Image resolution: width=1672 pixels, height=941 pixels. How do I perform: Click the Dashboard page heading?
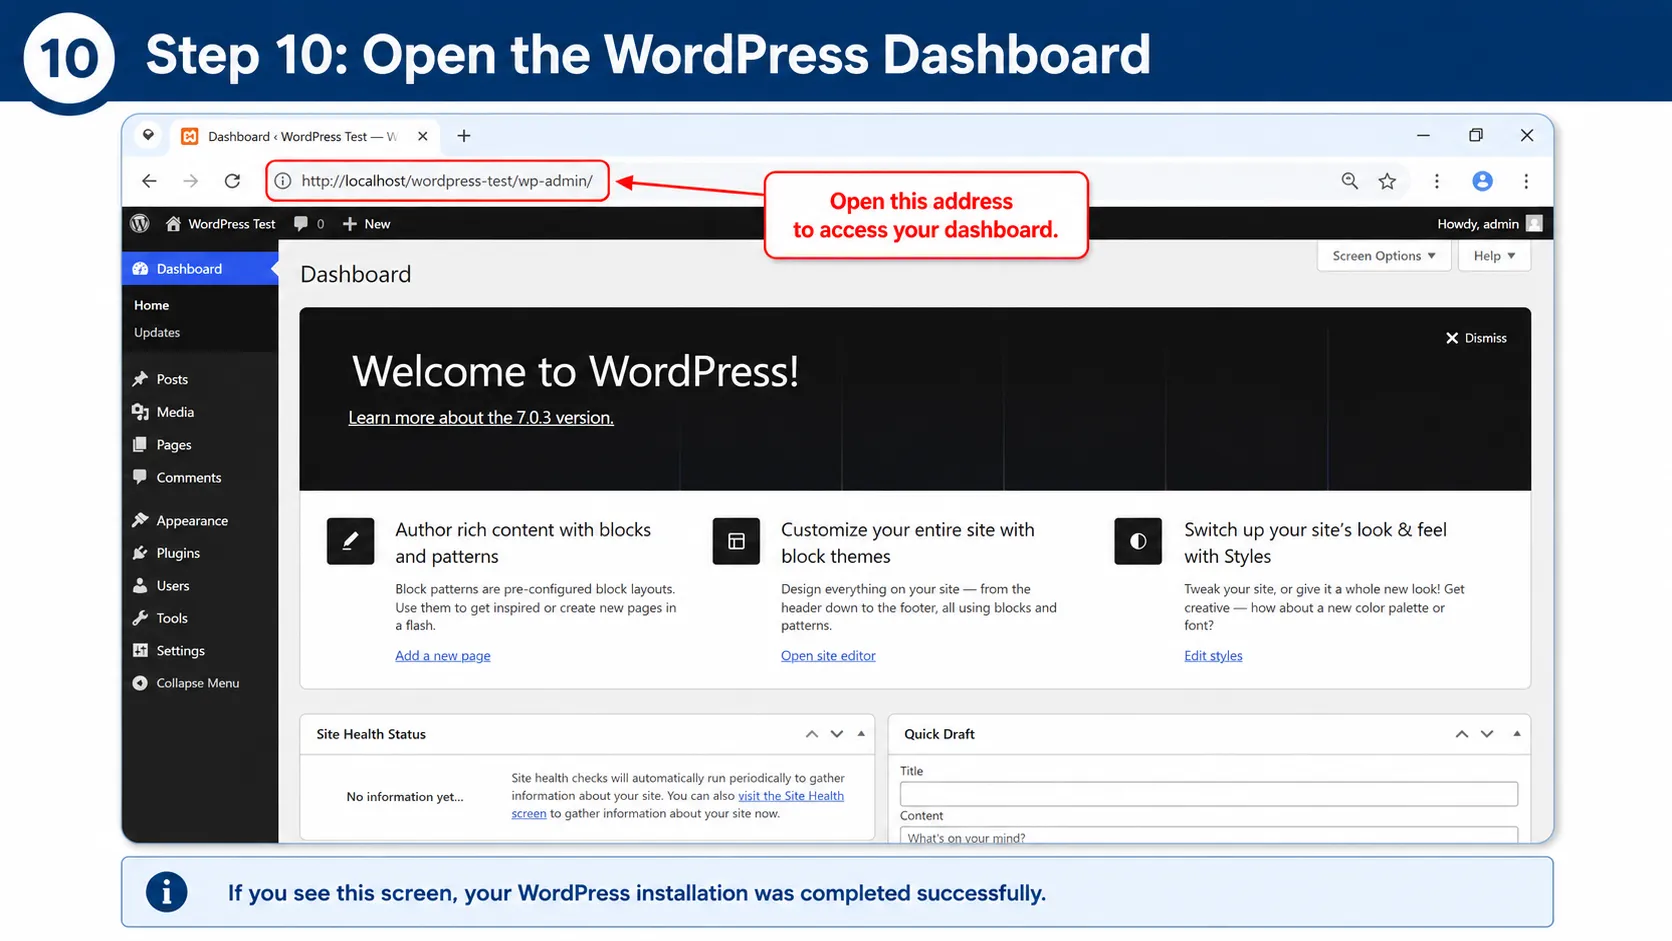[x=356, y=274]
